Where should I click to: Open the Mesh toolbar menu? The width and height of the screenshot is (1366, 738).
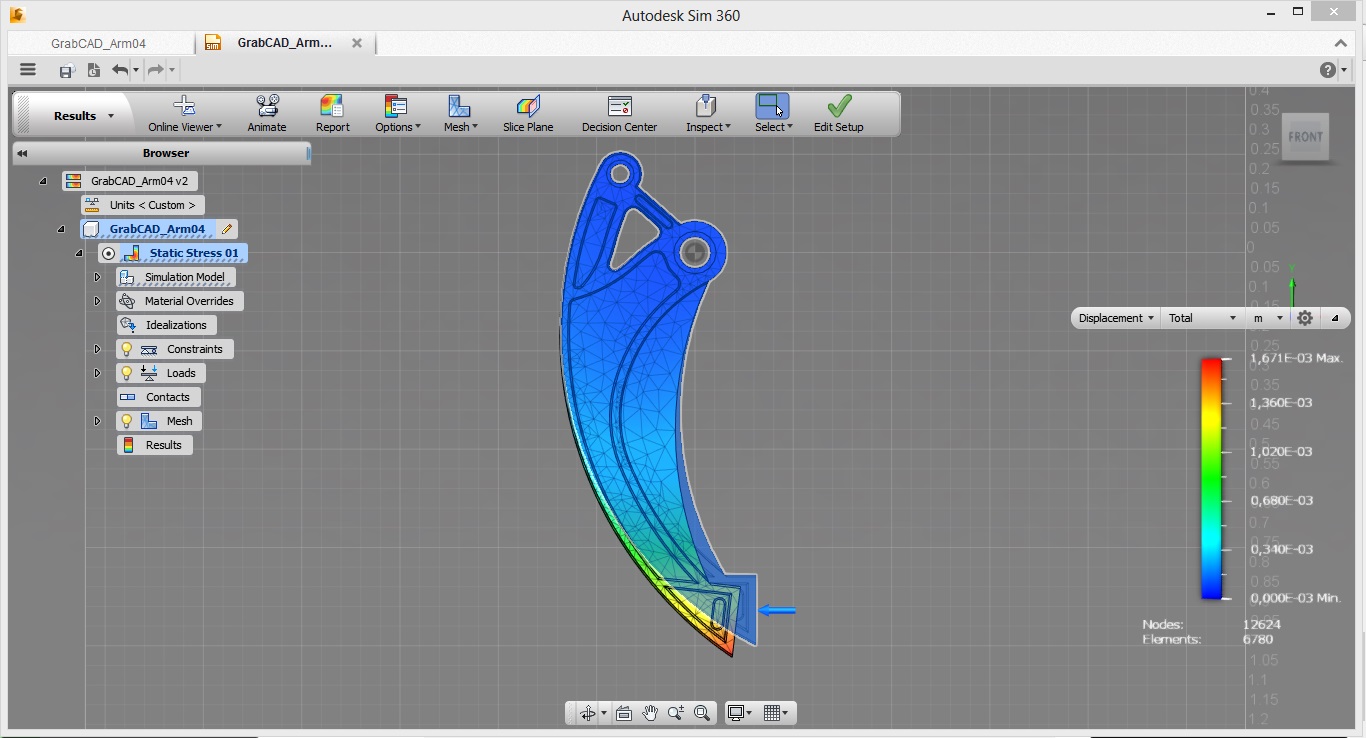[x=461, y=114]
